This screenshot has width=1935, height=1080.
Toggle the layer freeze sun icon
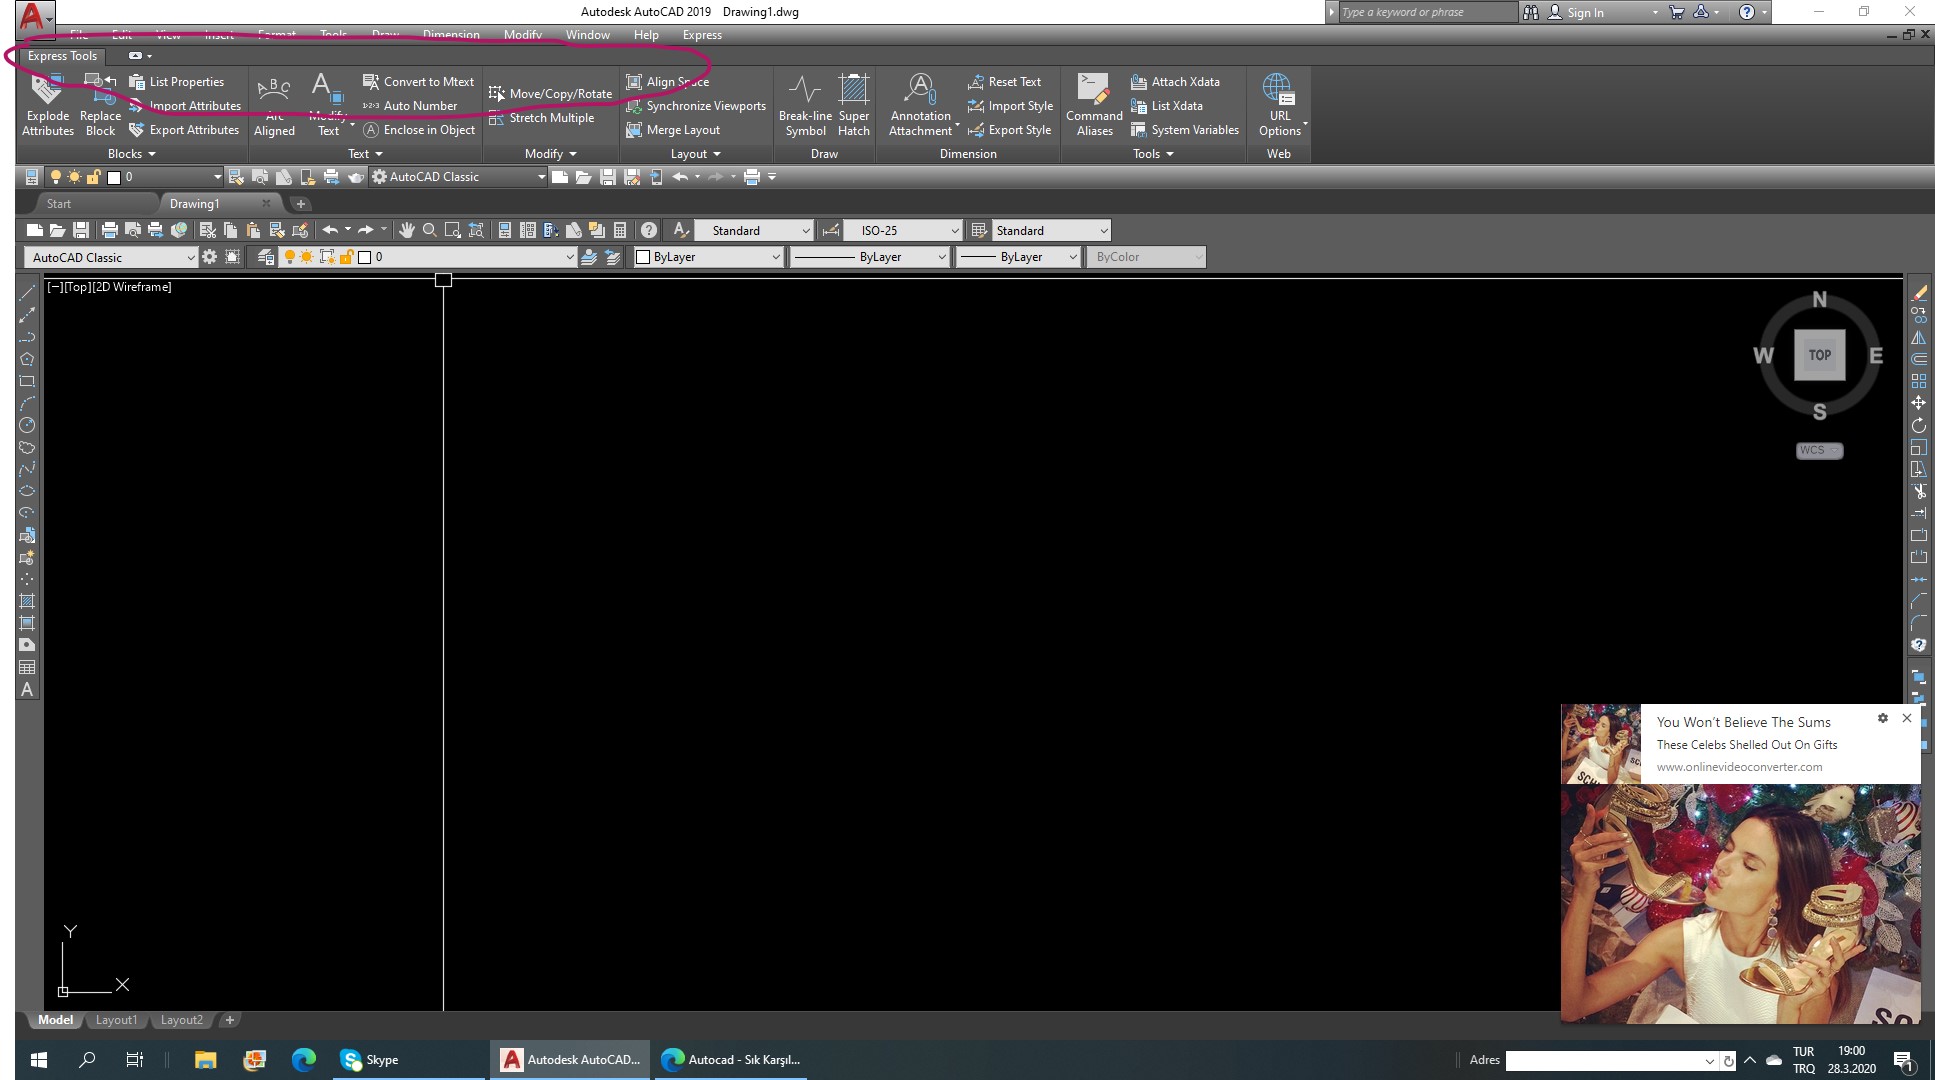click(307, 257)
